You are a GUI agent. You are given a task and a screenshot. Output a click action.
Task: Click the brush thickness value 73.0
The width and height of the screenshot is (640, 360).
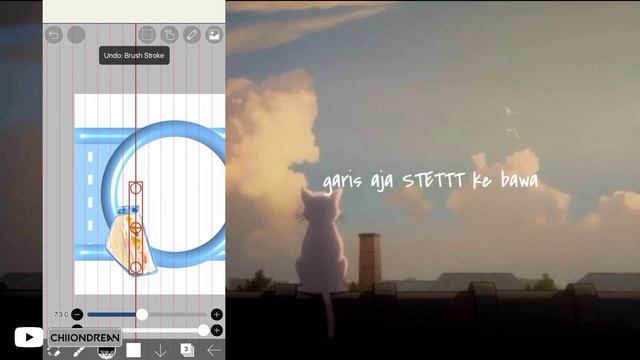pyautogui.click(x=61, y=314)
